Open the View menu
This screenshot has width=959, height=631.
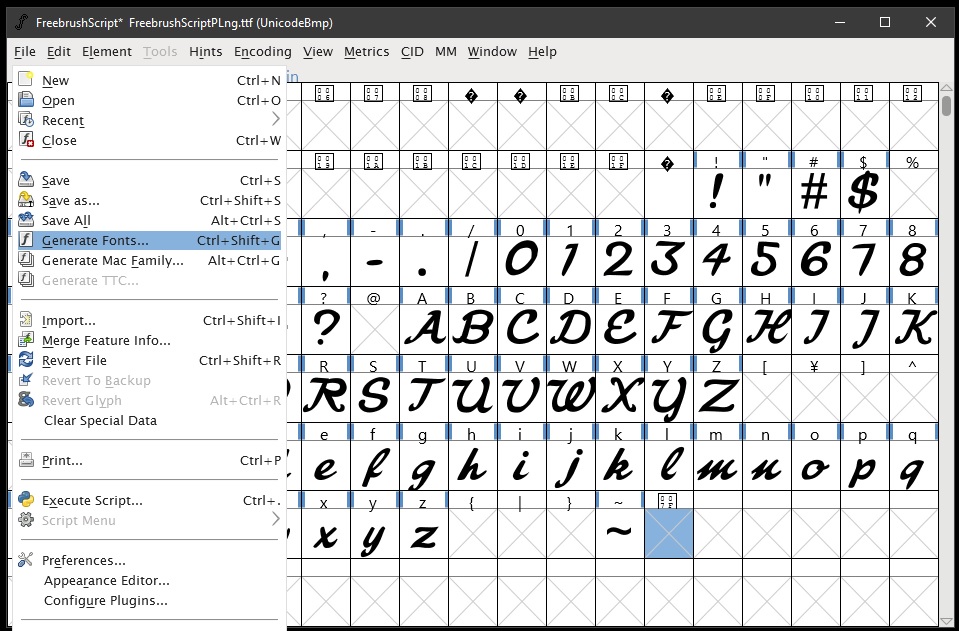[x=318, y=52]
